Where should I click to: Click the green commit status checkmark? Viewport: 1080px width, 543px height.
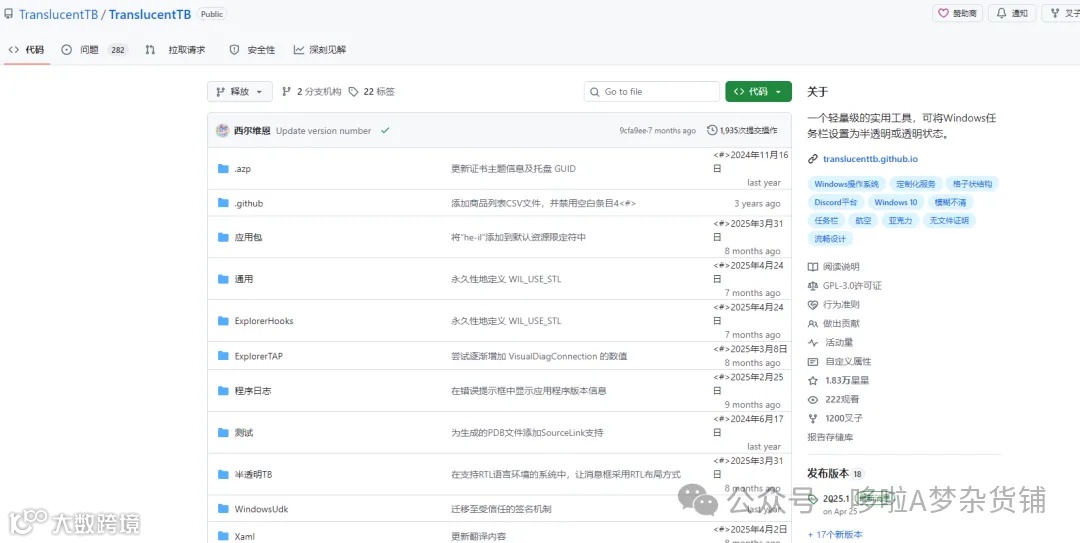click(x=385, y=130)
